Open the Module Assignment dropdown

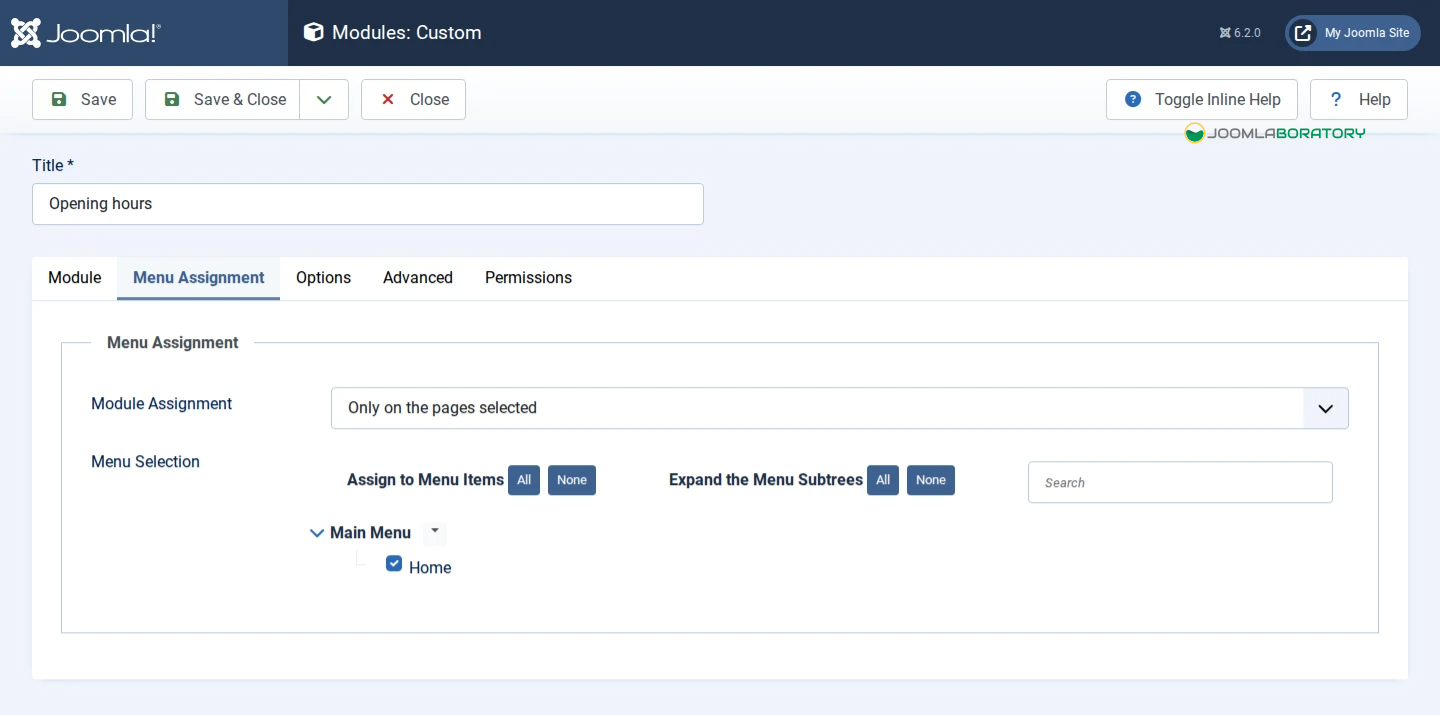[x=840, y=408]
